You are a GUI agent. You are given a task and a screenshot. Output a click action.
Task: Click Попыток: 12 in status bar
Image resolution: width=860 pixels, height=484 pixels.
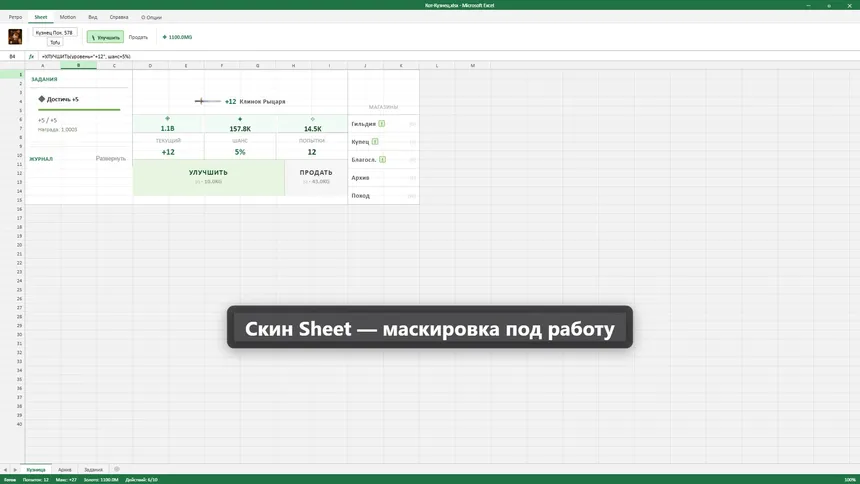(36, 480)
